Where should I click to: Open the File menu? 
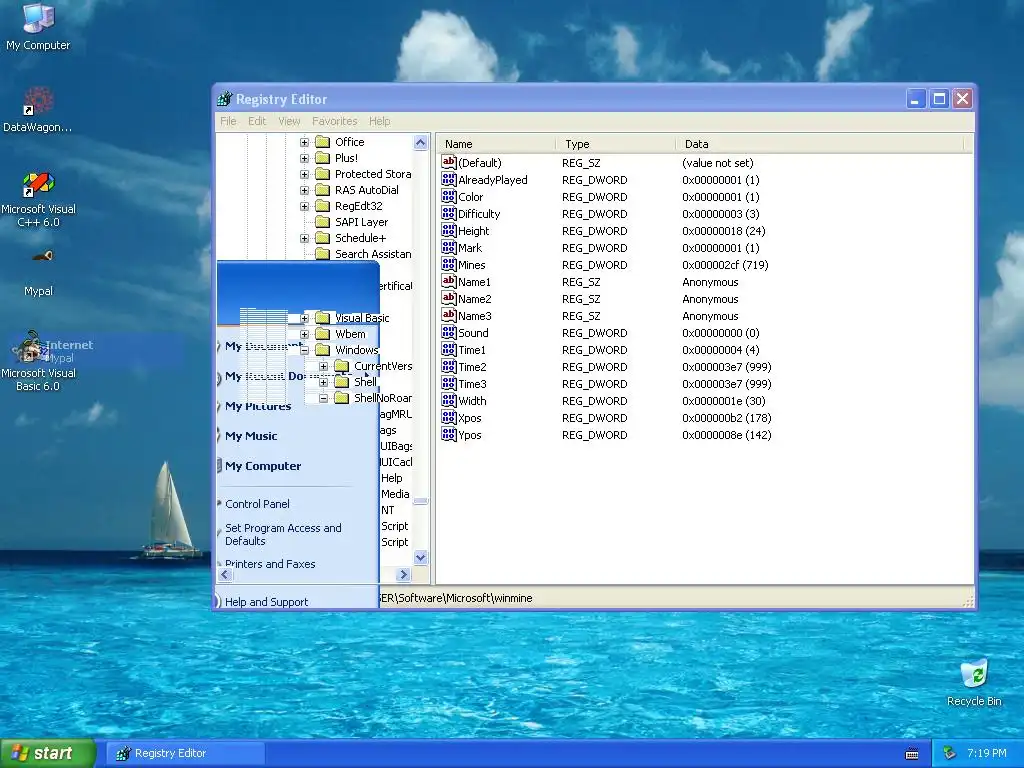229,121
